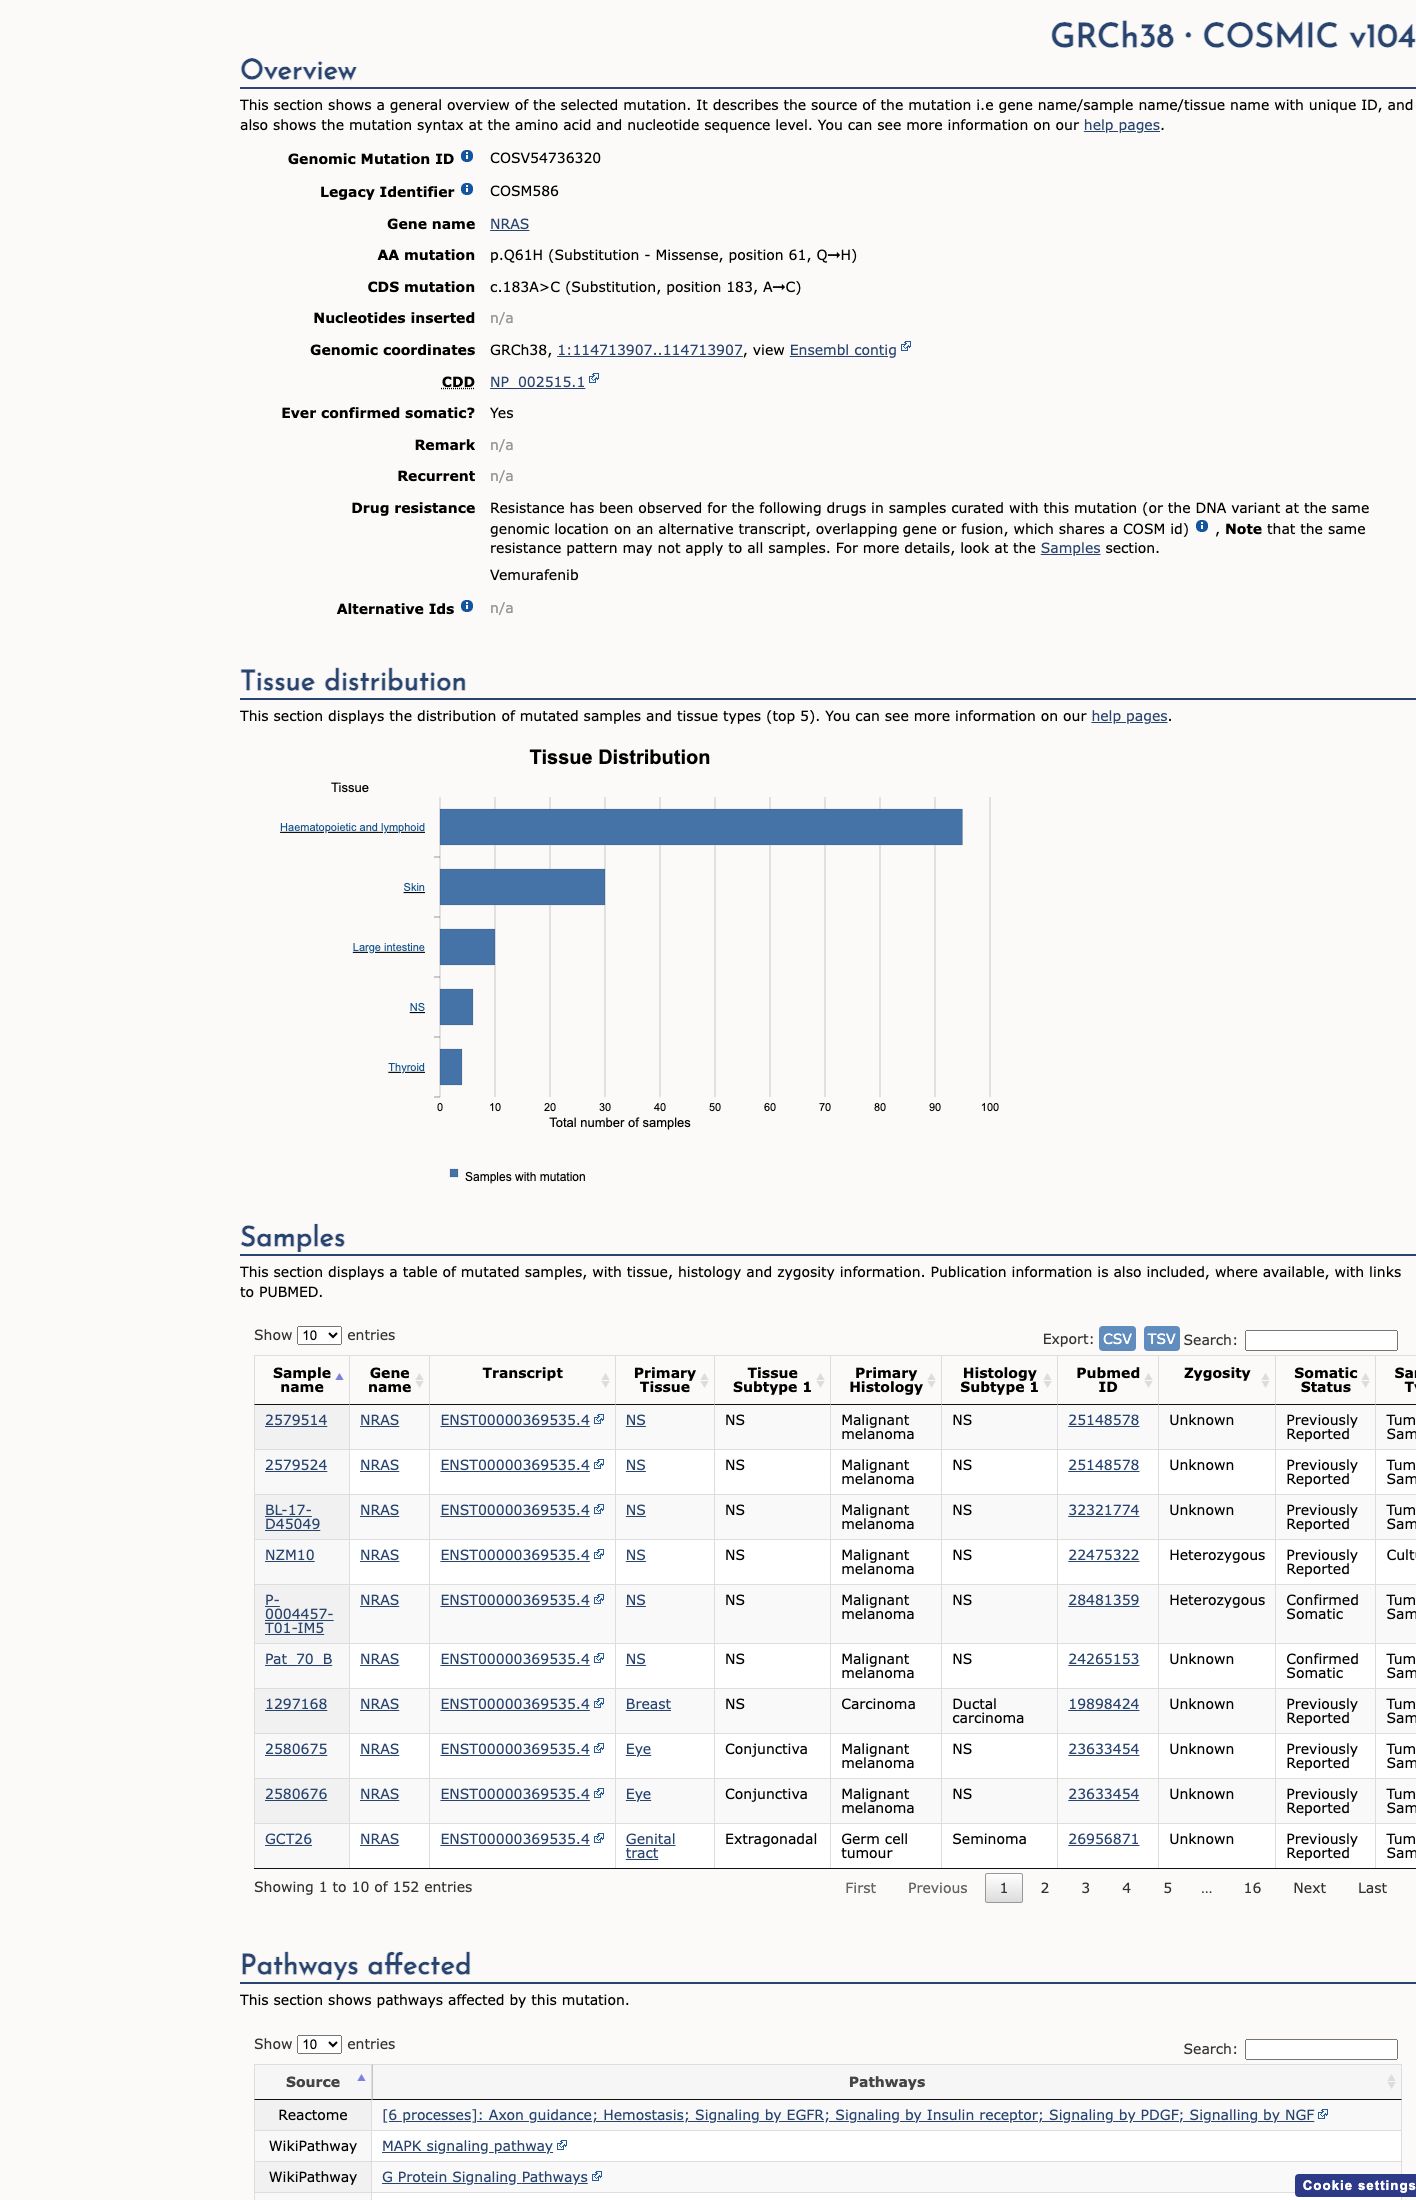Screen dimensions: 1416x2200
Task: Click external link icon after NP_002515.1
Action: tap(594, 379)
